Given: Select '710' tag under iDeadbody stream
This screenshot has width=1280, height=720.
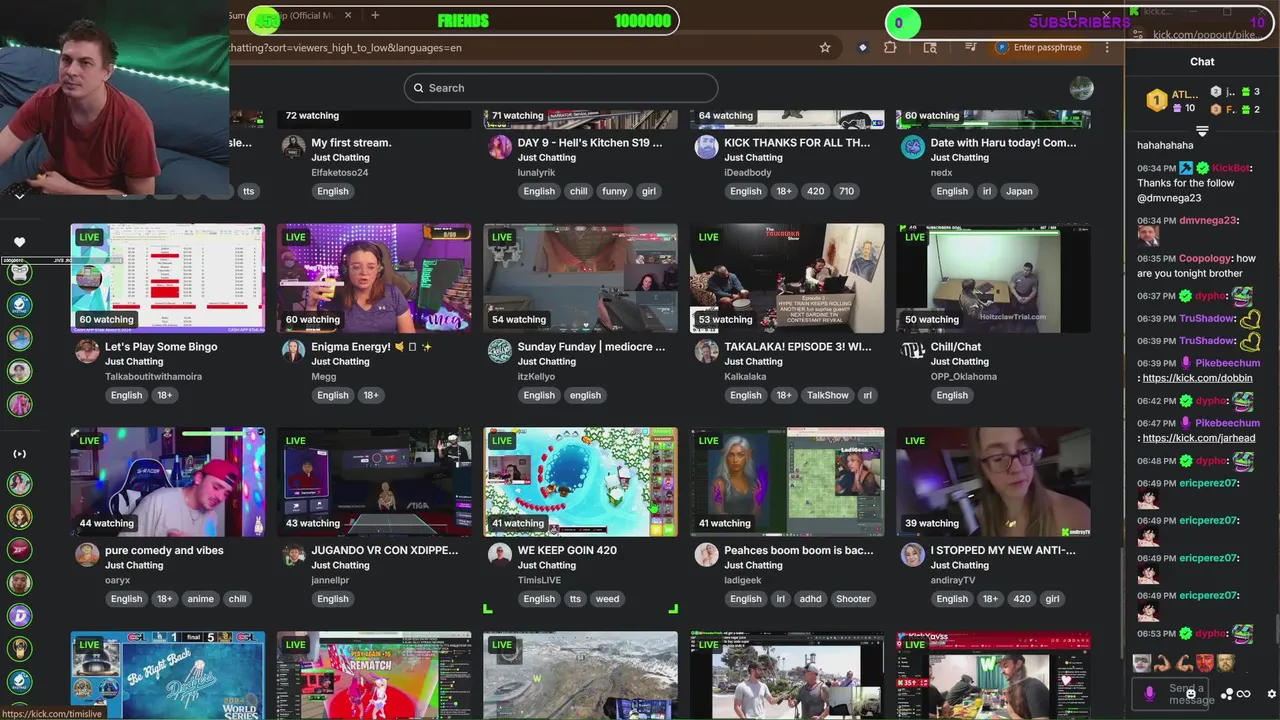Looking at the screenshot, I should pyautogui.click(x=846, y=191).
